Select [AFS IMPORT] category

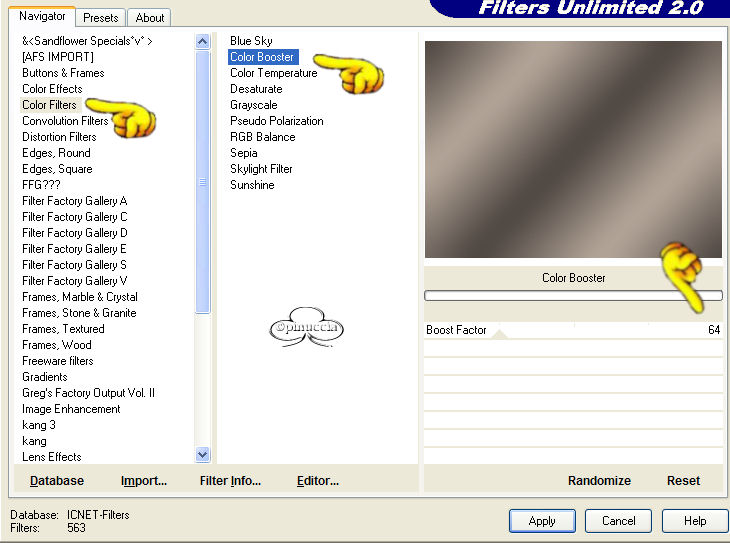58,57
